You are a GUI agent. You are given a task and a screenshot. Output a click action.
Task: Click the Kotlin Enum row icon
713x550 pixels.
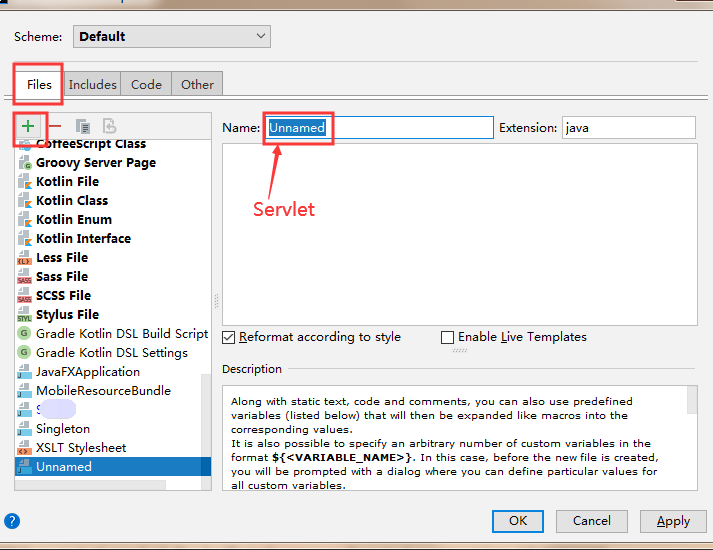coord(25,220)
